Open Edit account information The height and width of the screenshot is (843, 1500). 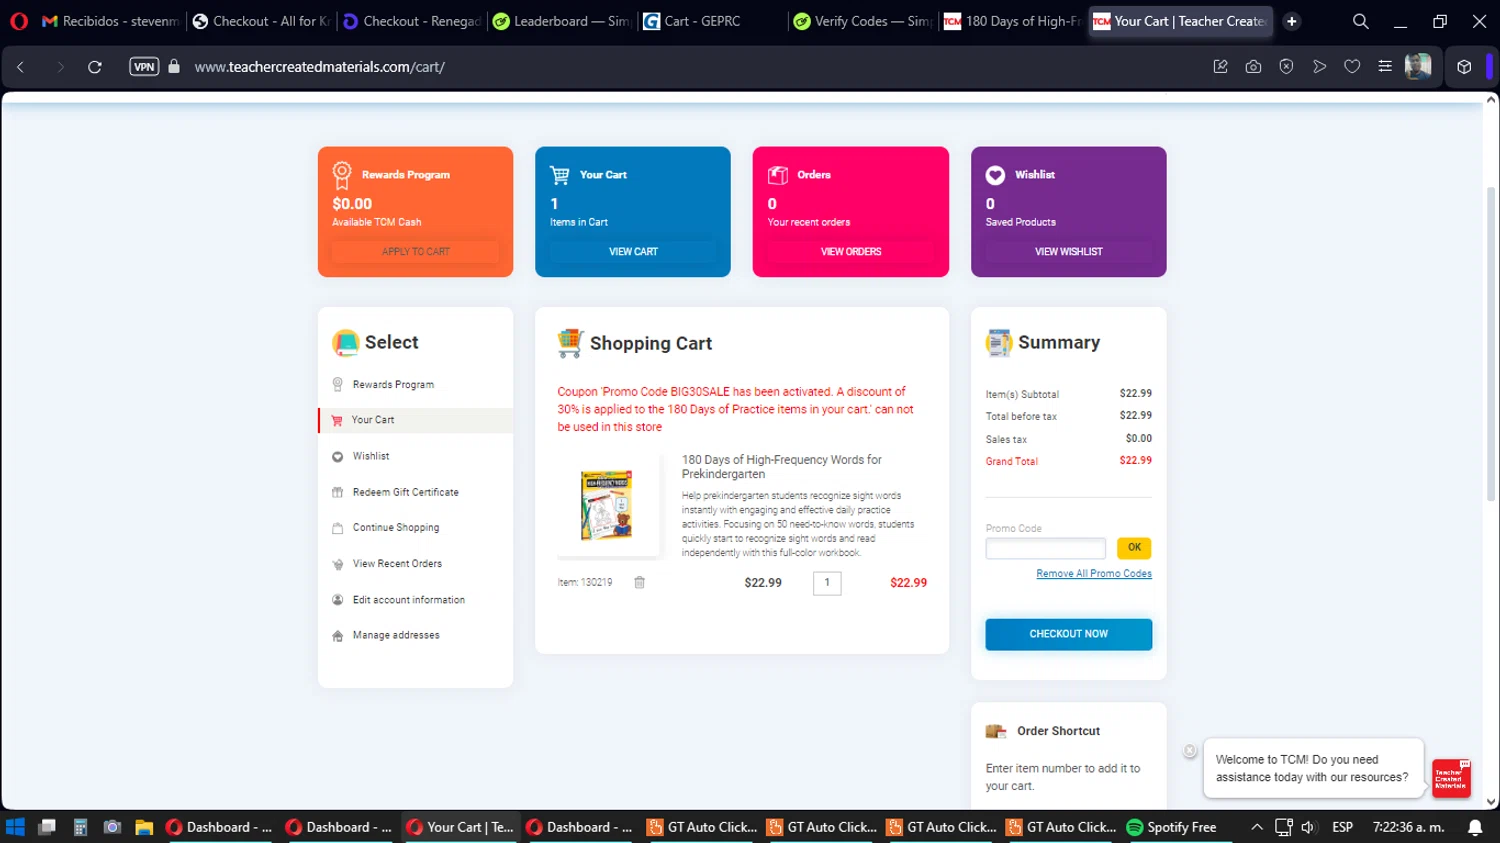tap(408, 600)
